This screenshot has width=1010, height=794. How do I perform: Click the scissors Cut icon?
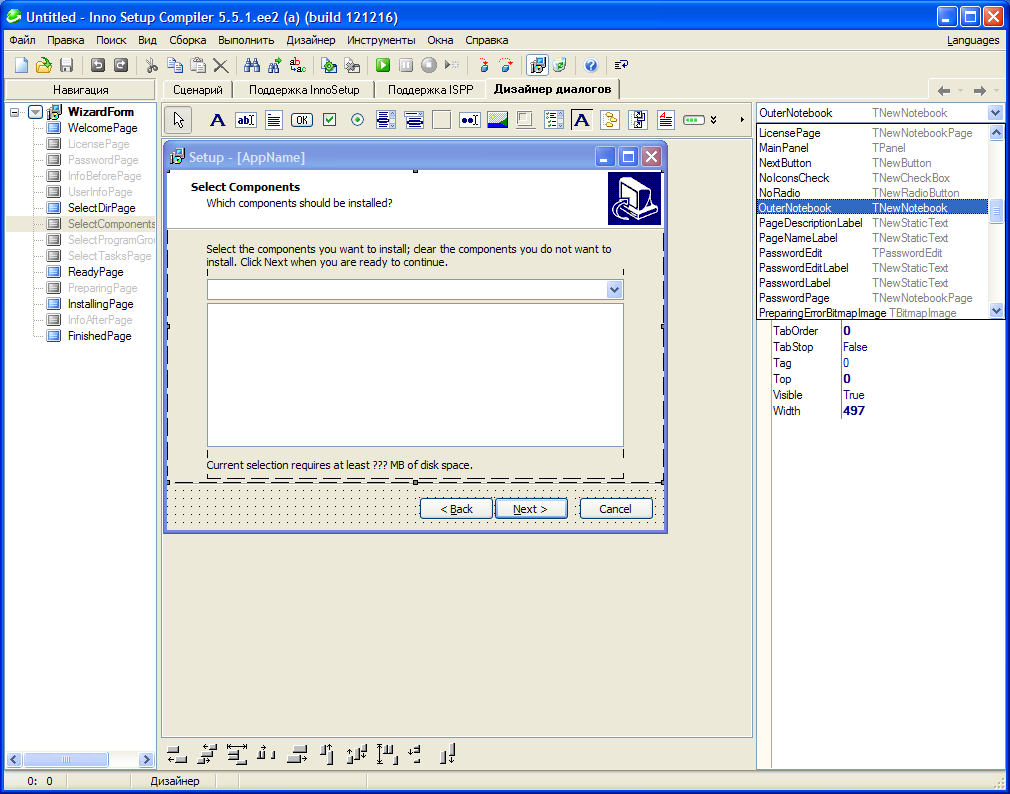(x=151, y=65)
